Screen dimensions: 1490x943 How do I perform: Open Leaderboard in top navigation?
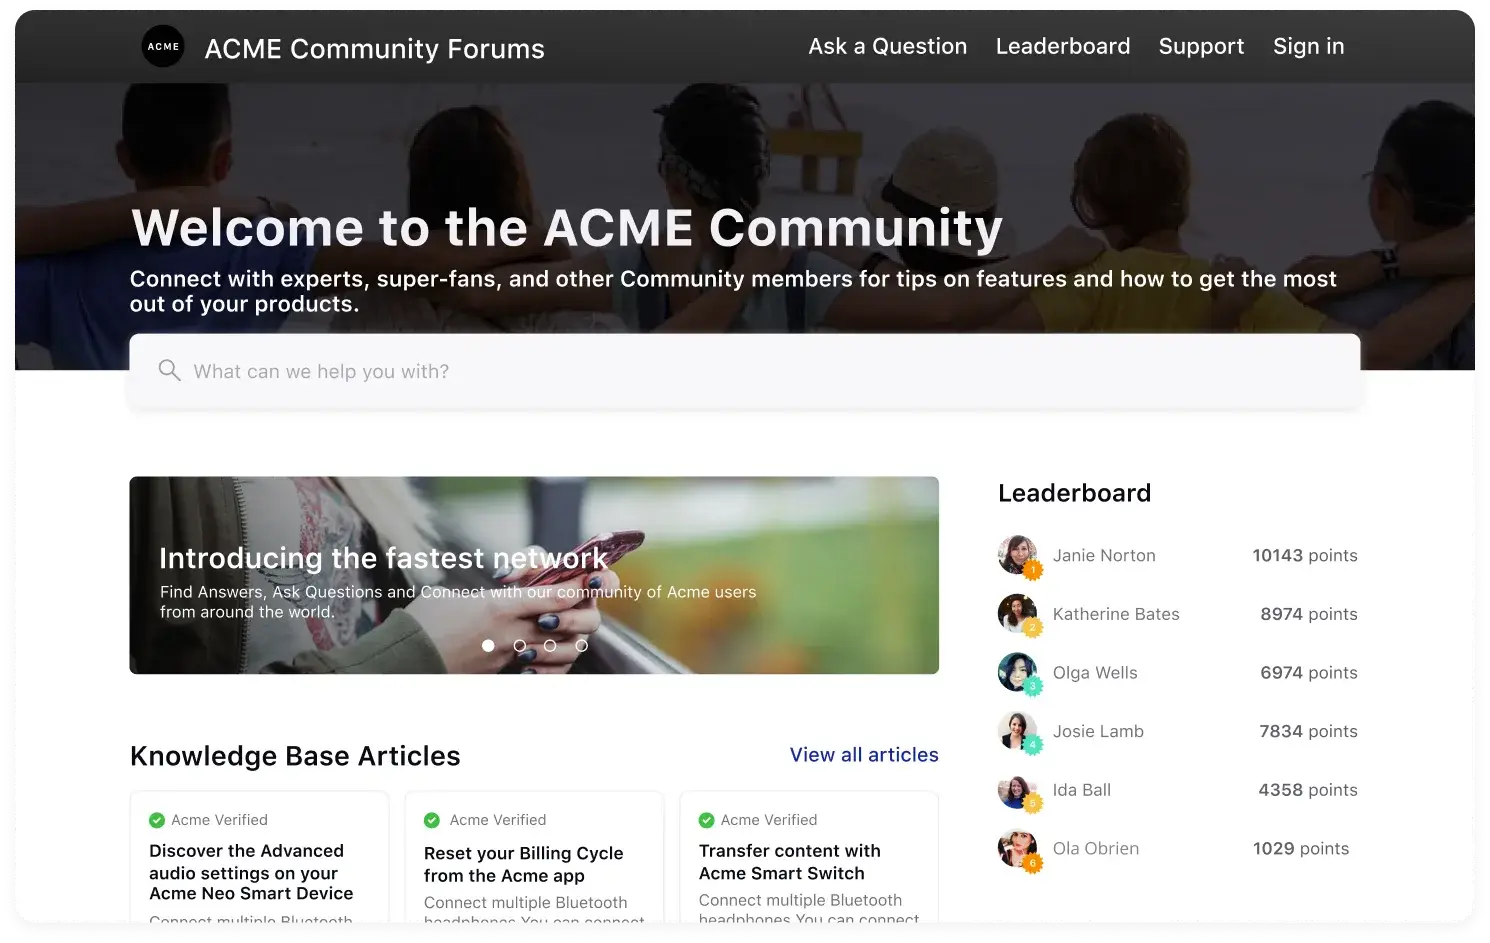point(1062,46)
